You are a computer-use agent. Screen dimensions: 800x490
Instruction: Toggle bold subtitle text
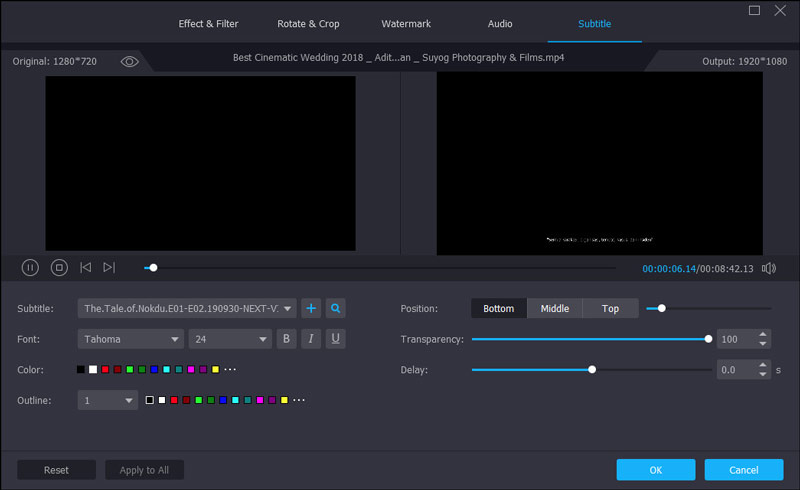pyautogui.click(x=287, y=339)
